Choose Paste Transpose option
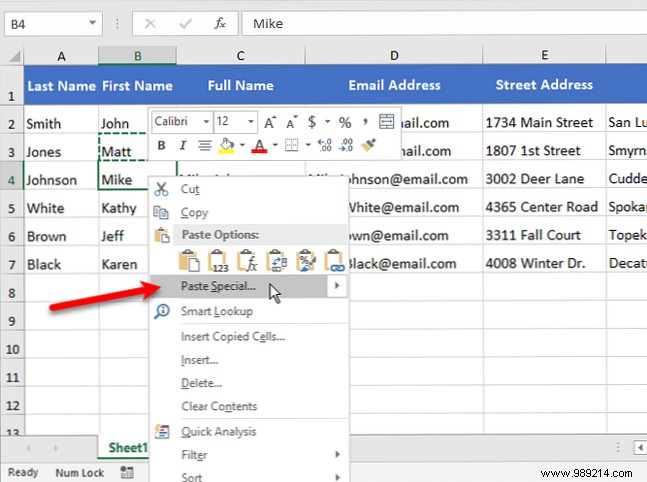 [x=277, y=261]
